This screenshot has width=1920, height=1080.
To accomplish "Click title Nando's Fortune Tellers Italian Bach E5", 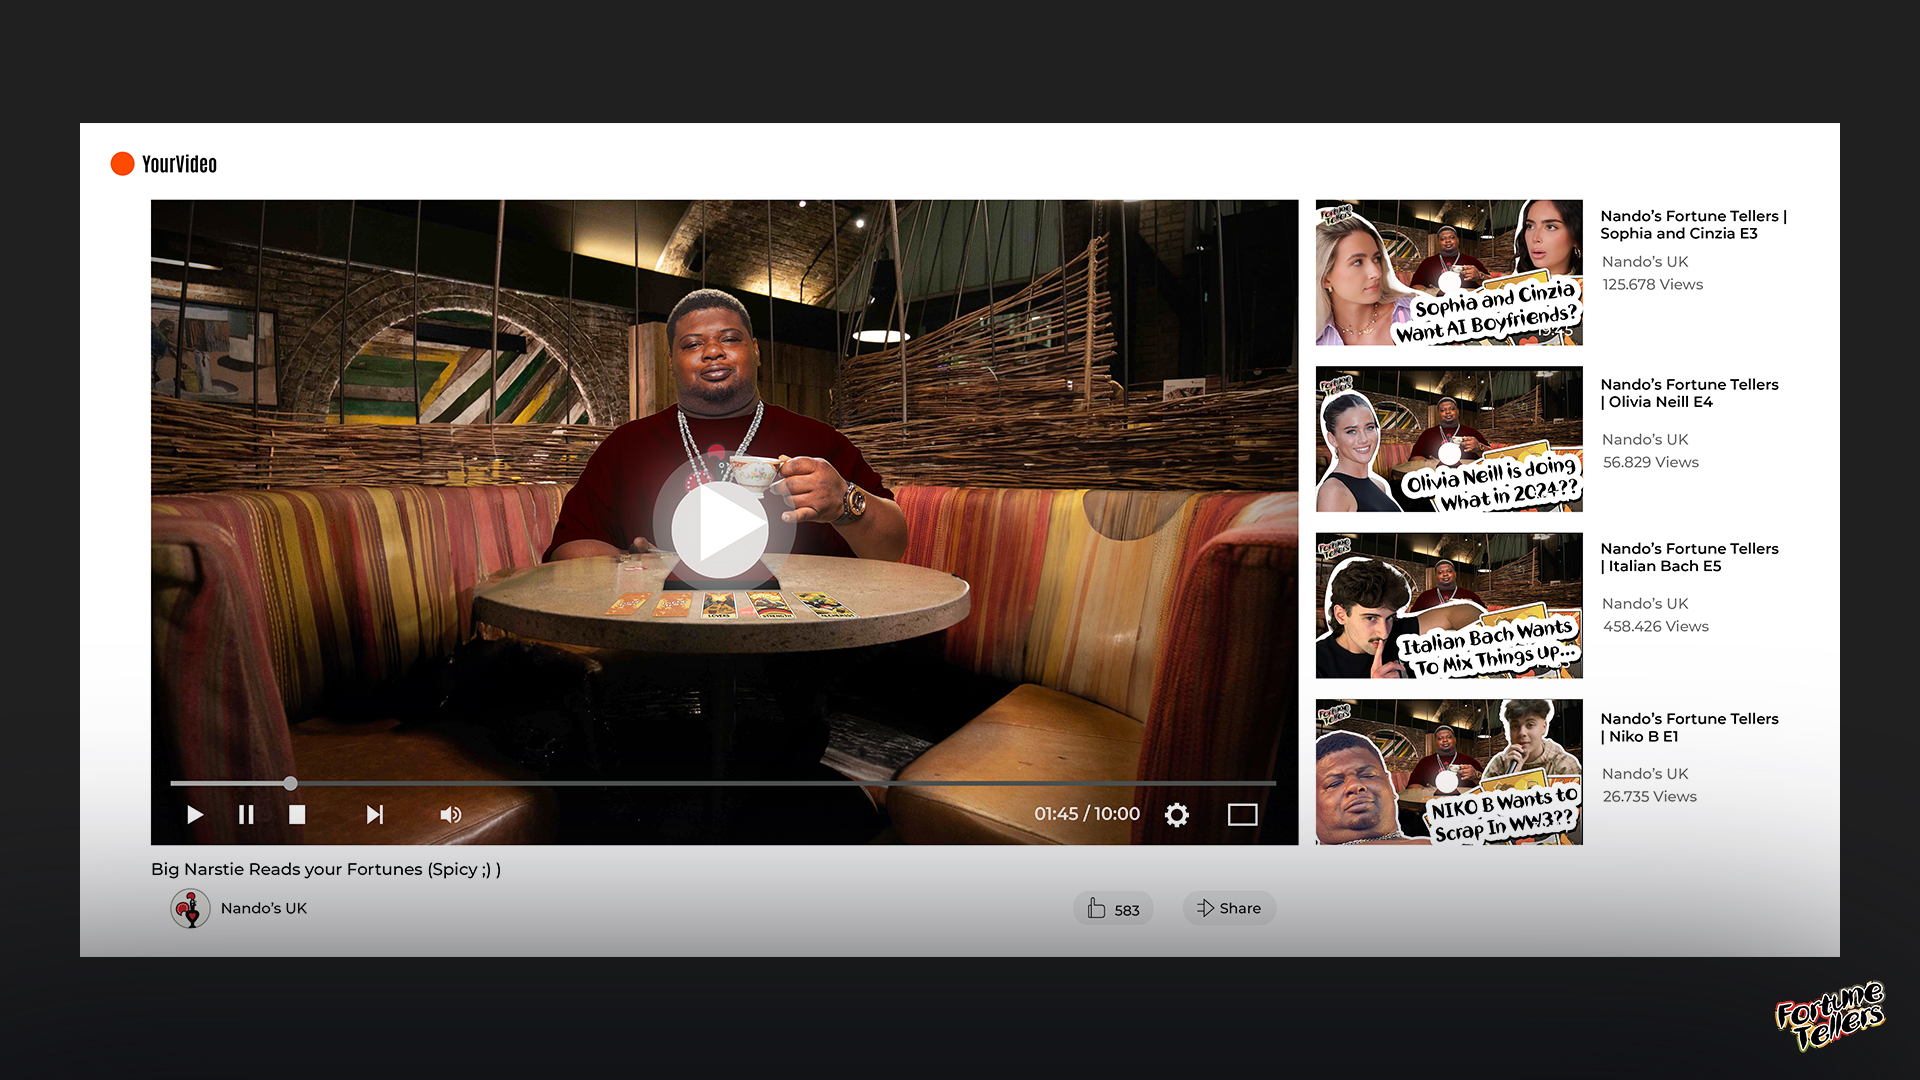I will click(1689, 557).
